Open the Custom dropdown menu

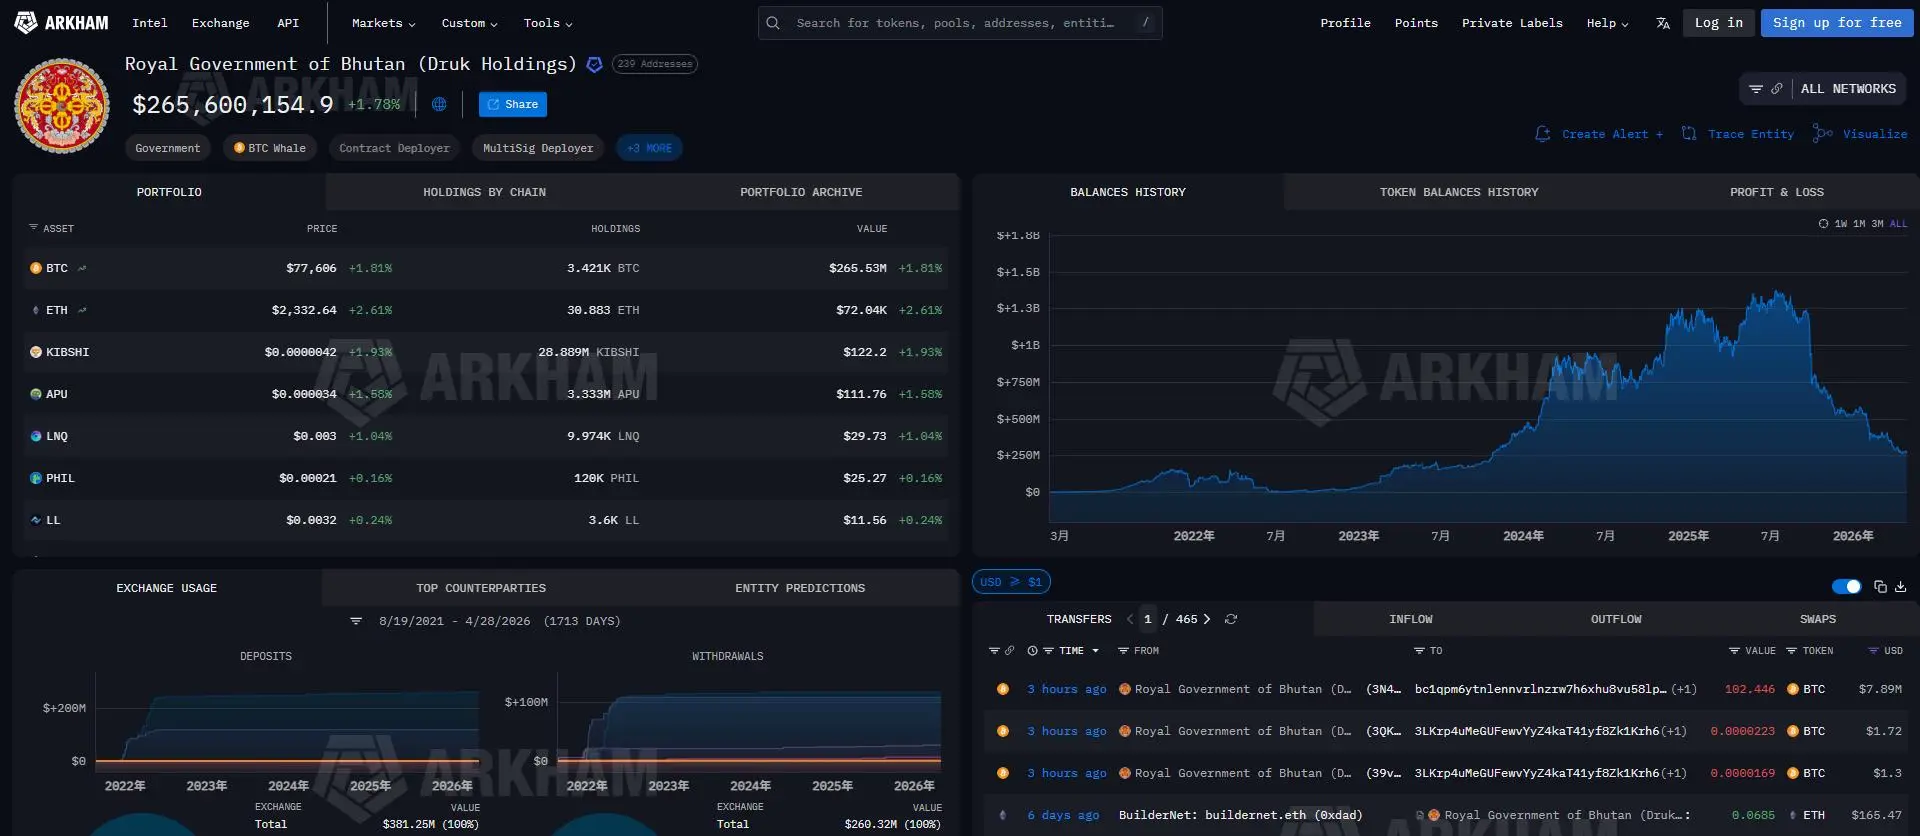(469, 23)
